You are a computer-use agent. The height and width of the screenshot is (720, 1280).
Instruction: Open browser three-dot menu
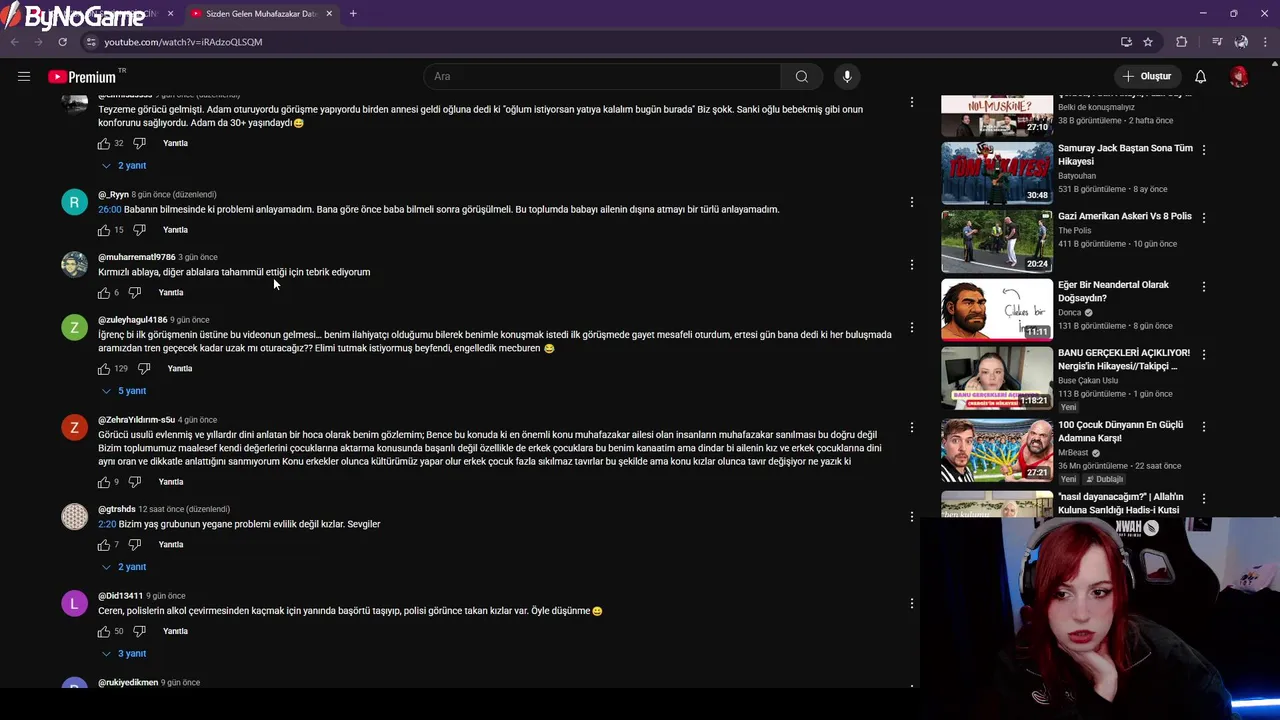pyautogui.click(x=1266, y=42)
